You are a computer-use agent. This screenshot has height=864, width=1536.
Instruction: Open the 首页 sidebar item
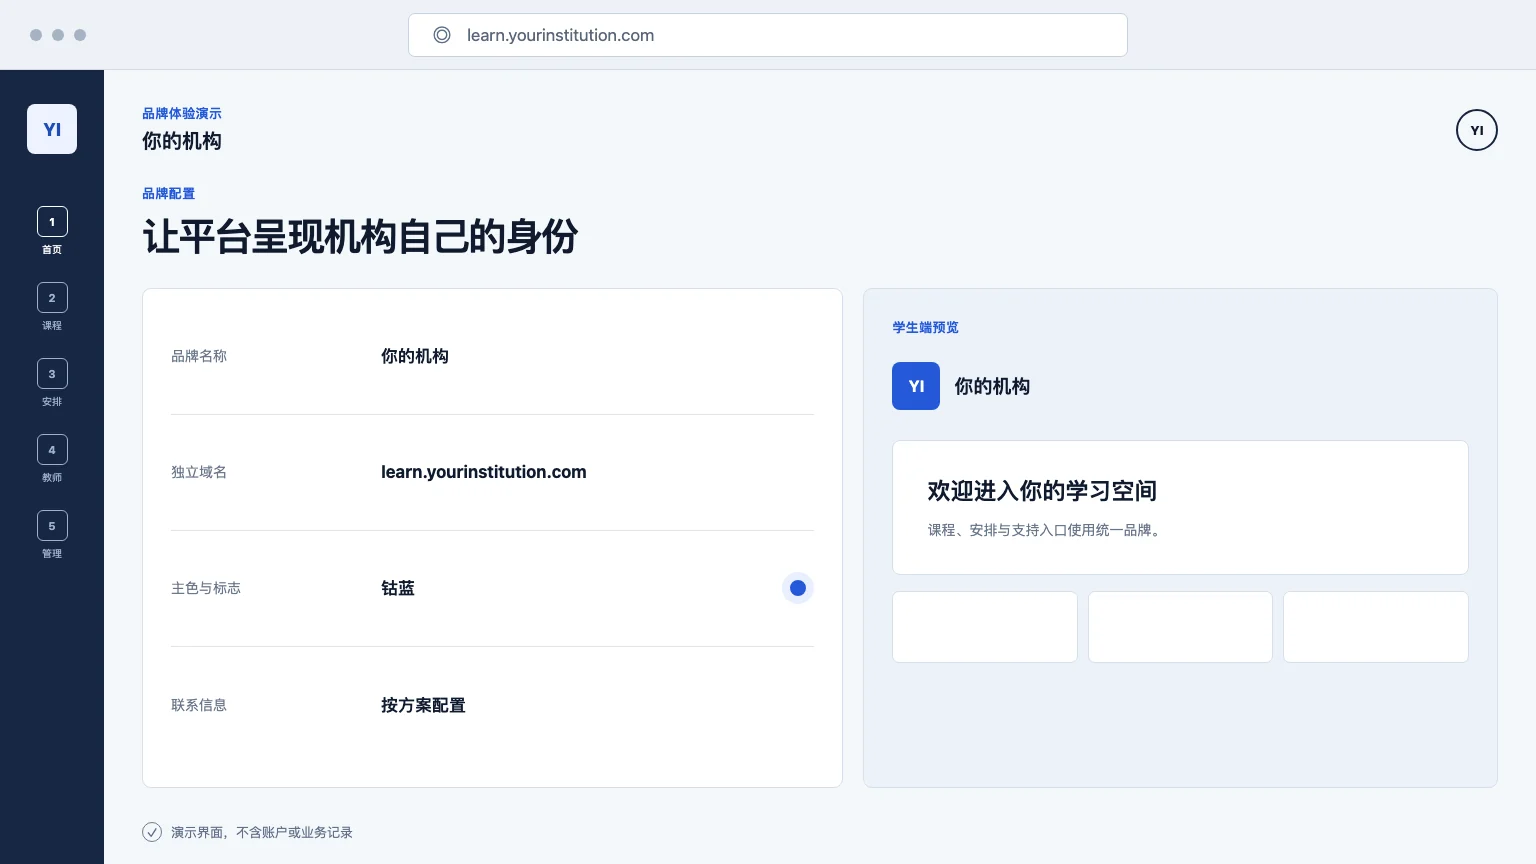[52, 231]
